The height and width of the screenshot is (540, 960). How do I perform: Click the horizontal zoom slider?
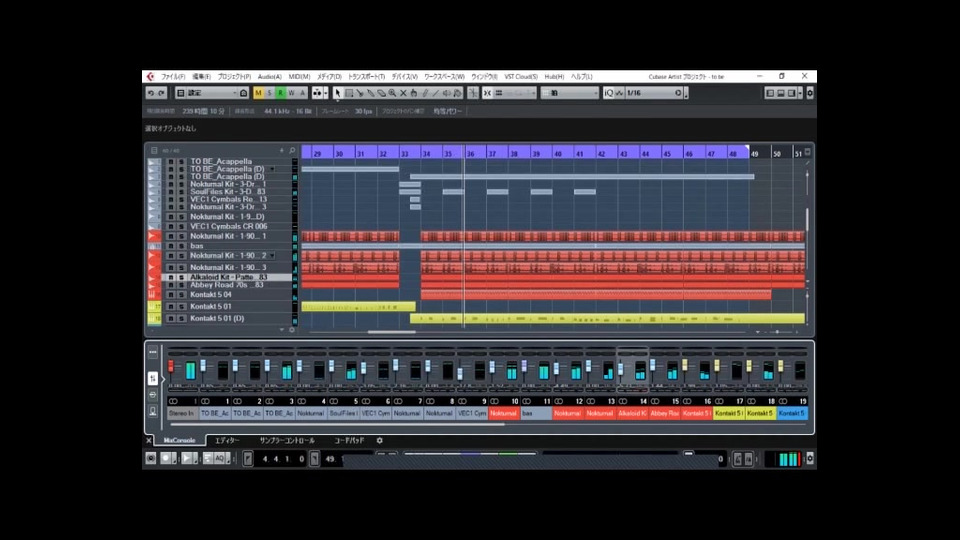(x=778, y=332)
